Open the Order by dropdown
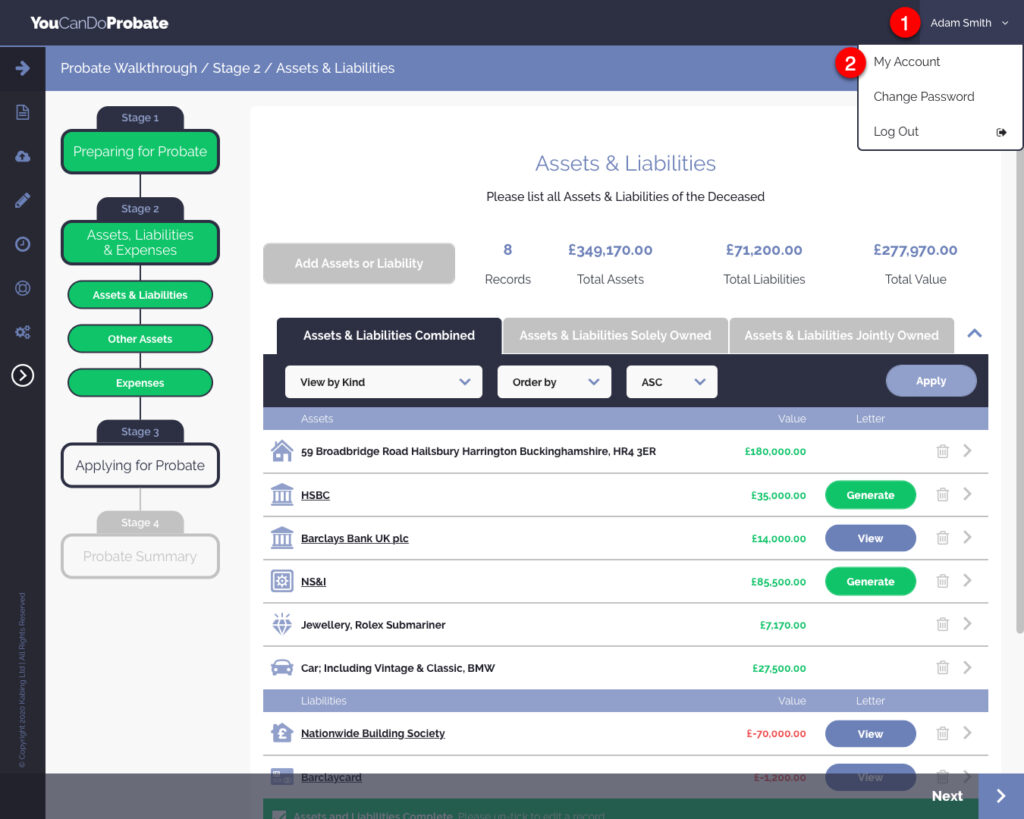This screenshot has height=819, width=1024. tap(554, 382)
